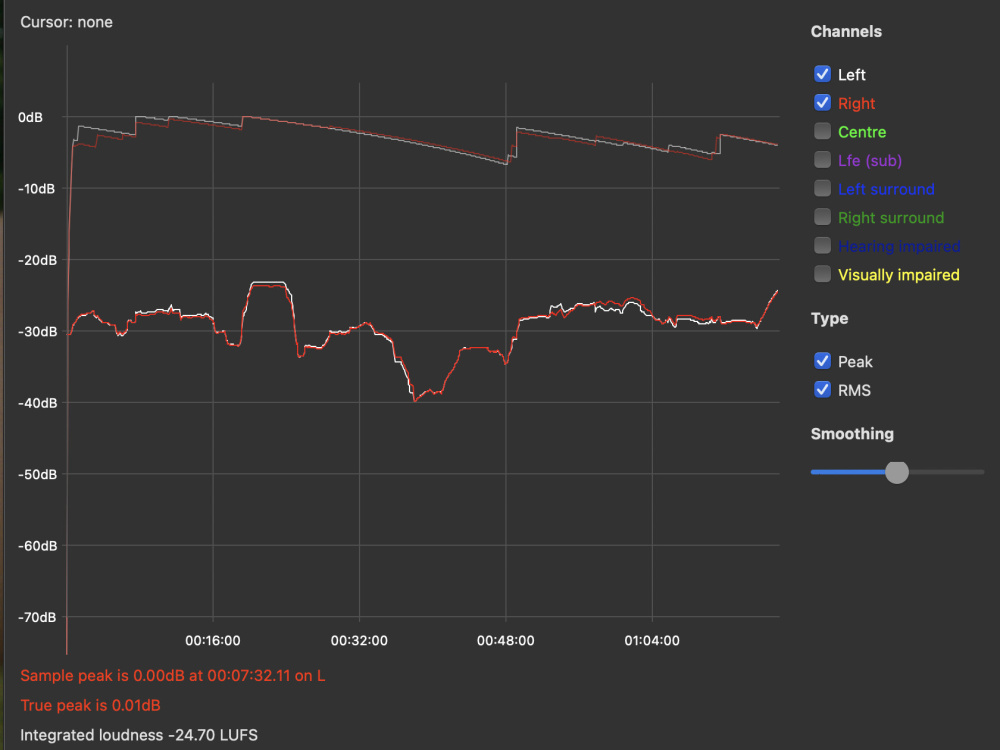Tick the Left surround checkbox
This screenshot has height=750, width=1000.
coord(822,189)
